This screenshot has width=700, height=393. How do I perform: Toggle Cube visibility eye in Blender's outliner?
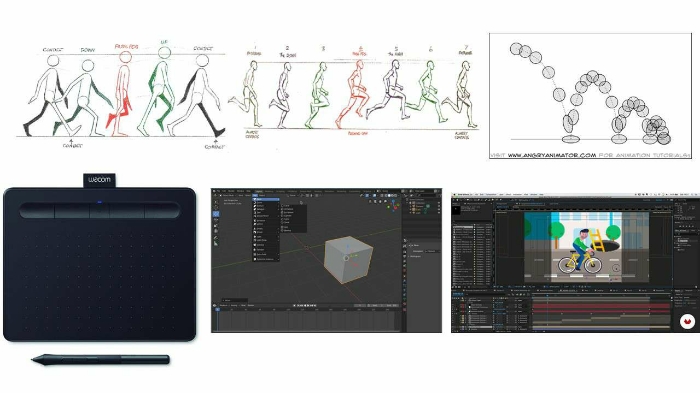pos(439,209)
